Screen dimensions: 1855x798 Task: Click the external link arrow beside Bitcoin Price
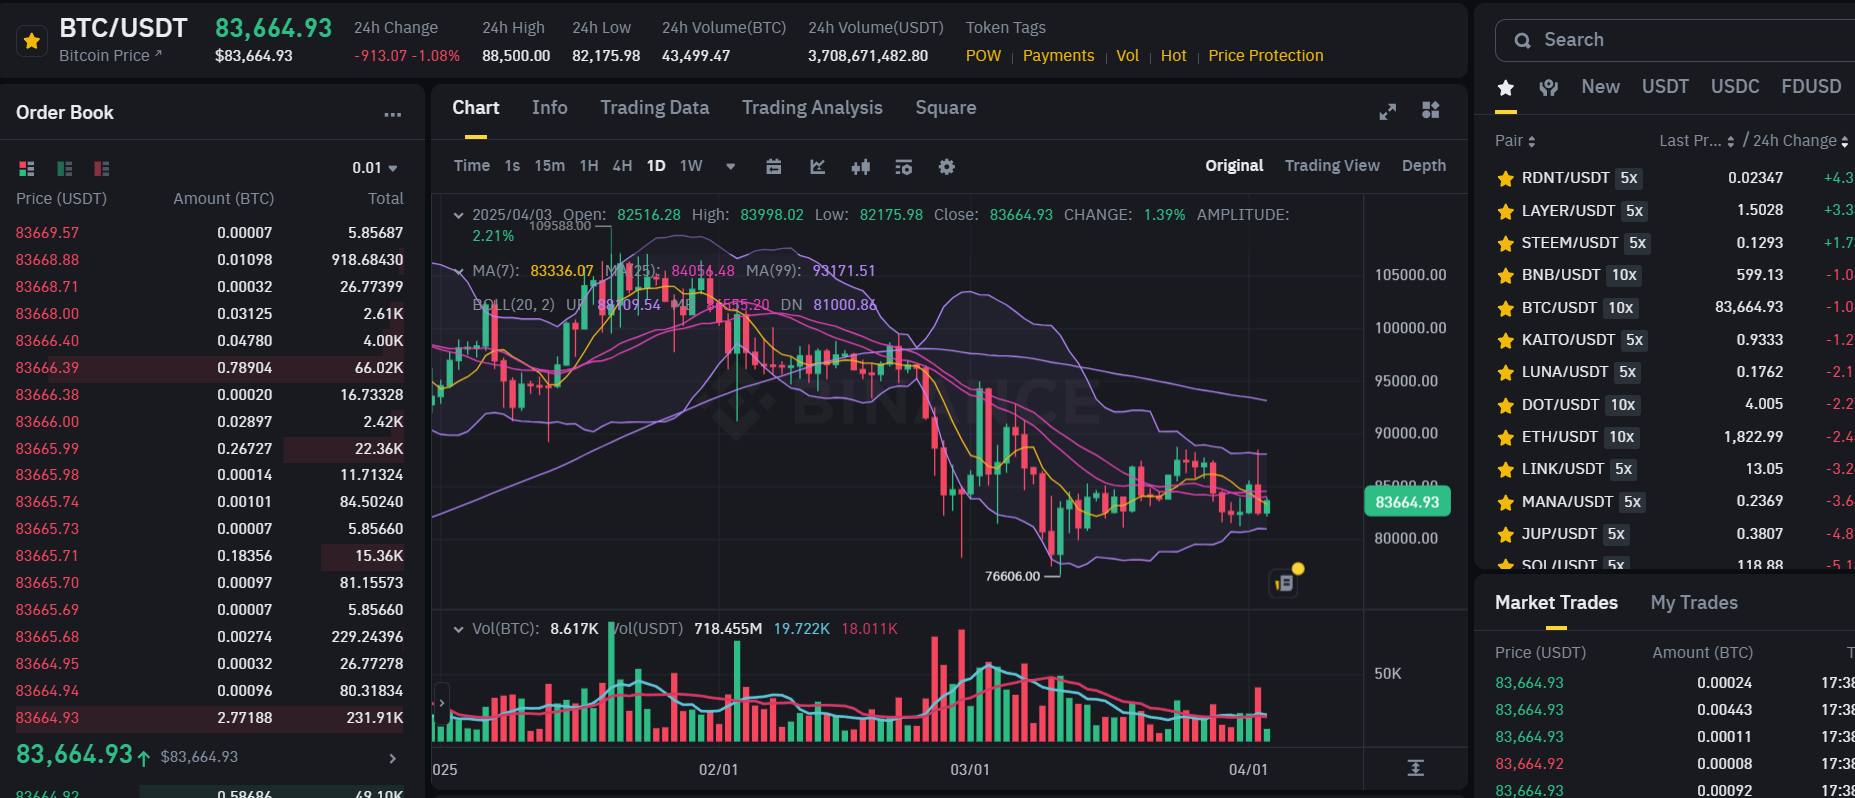coord(158,54)
